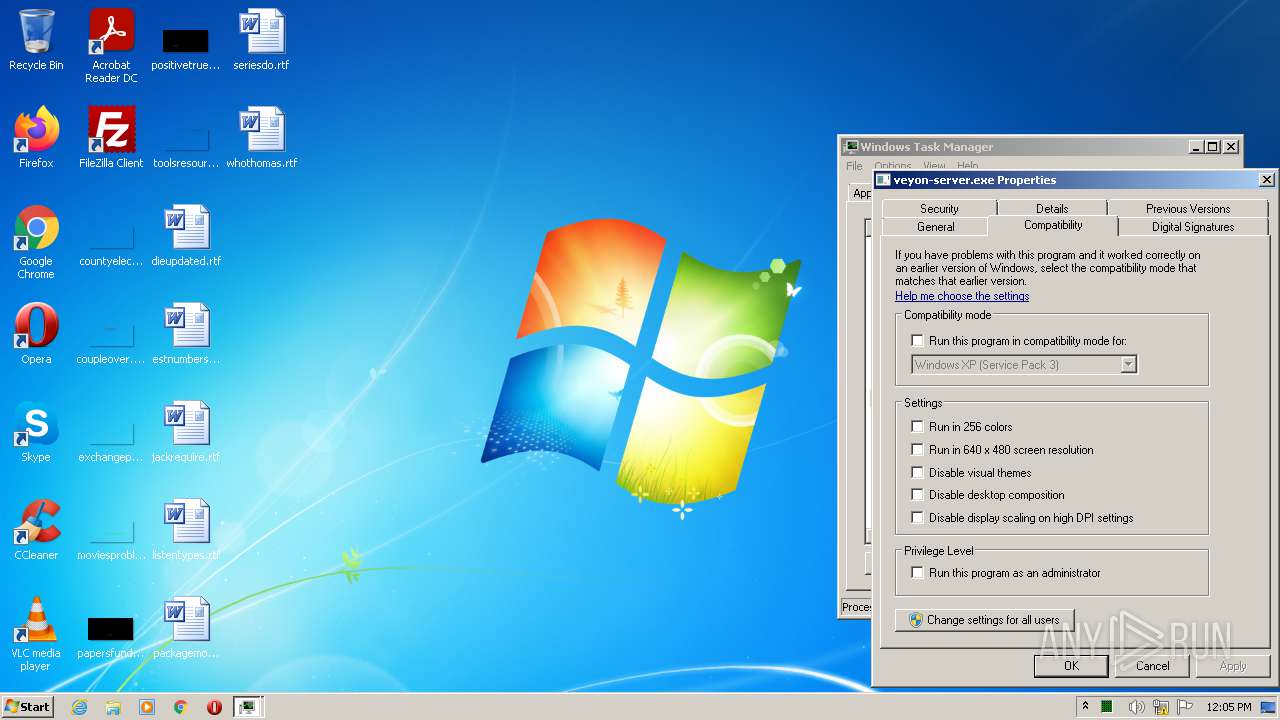The height and width of the screenshot is (720, 1280).
Task: Open Internet Explorer in the taskbar
Action: pos(80,707)
